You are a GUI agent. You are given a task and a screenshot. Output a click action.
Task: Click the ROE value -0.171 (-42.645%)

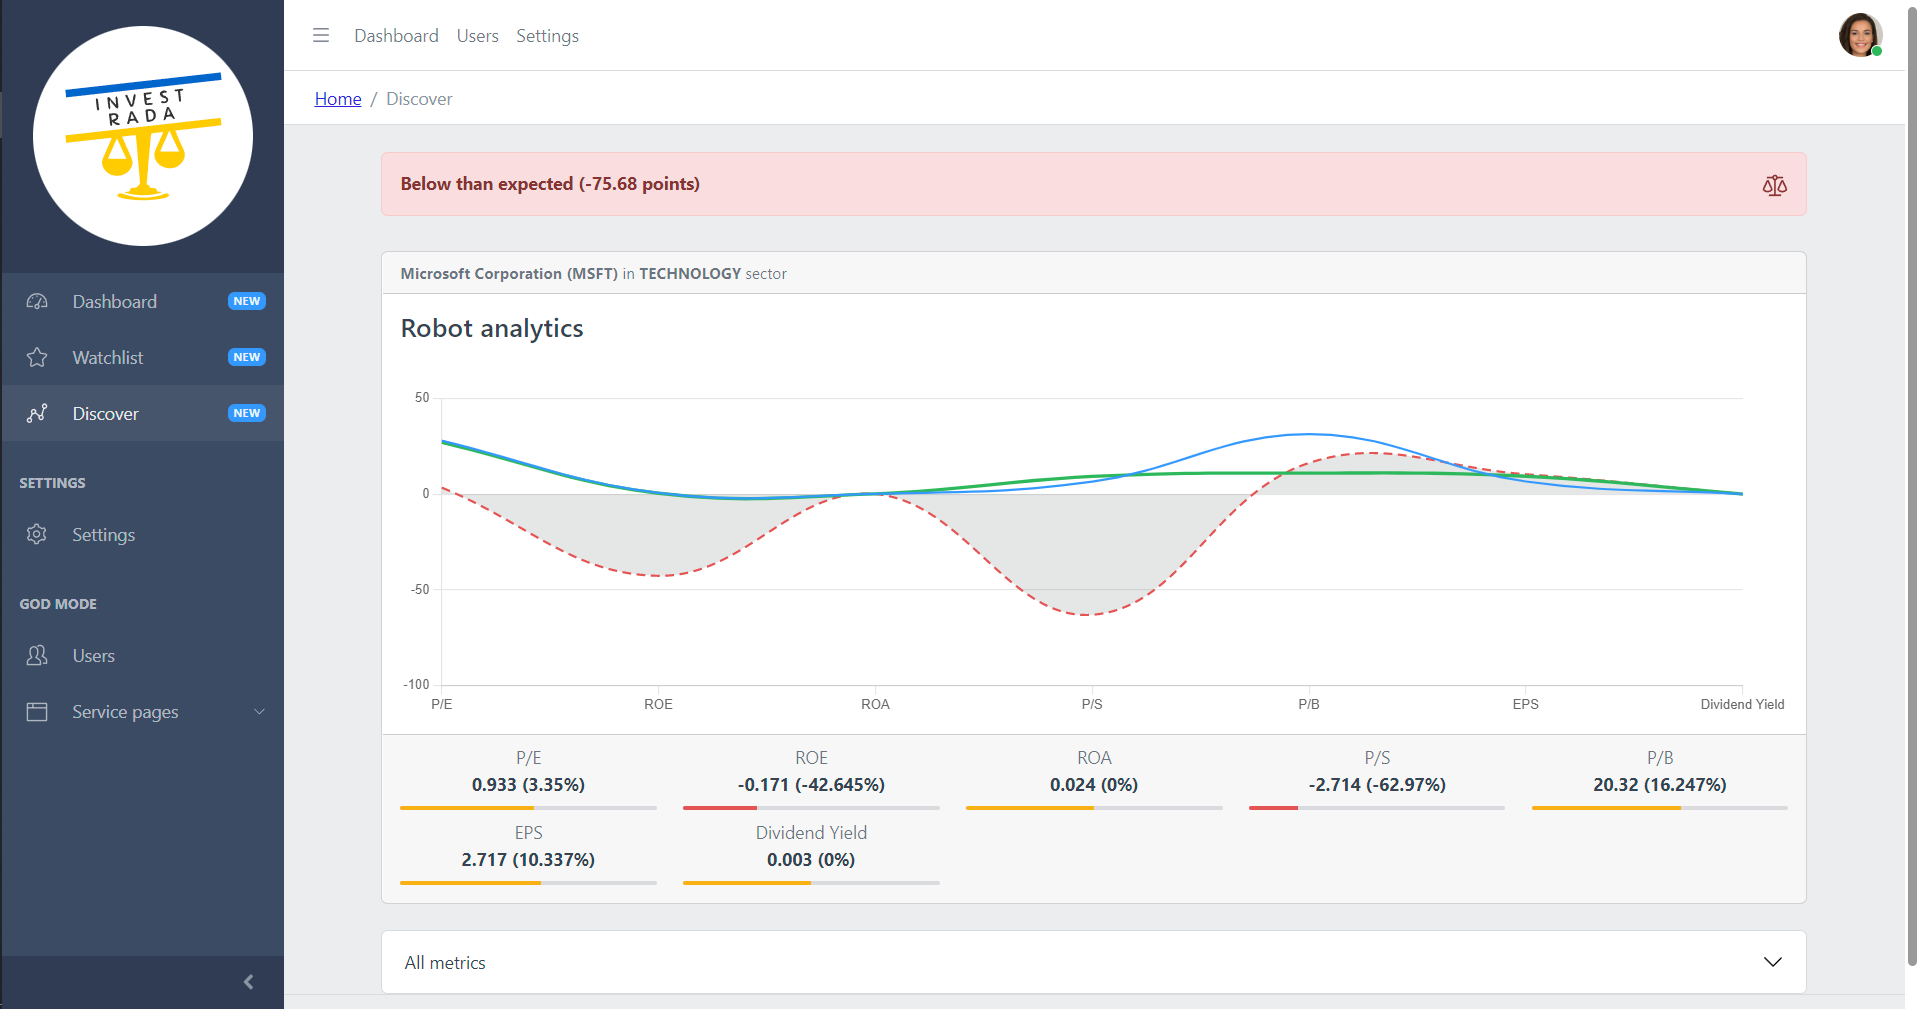coord(811,785)
